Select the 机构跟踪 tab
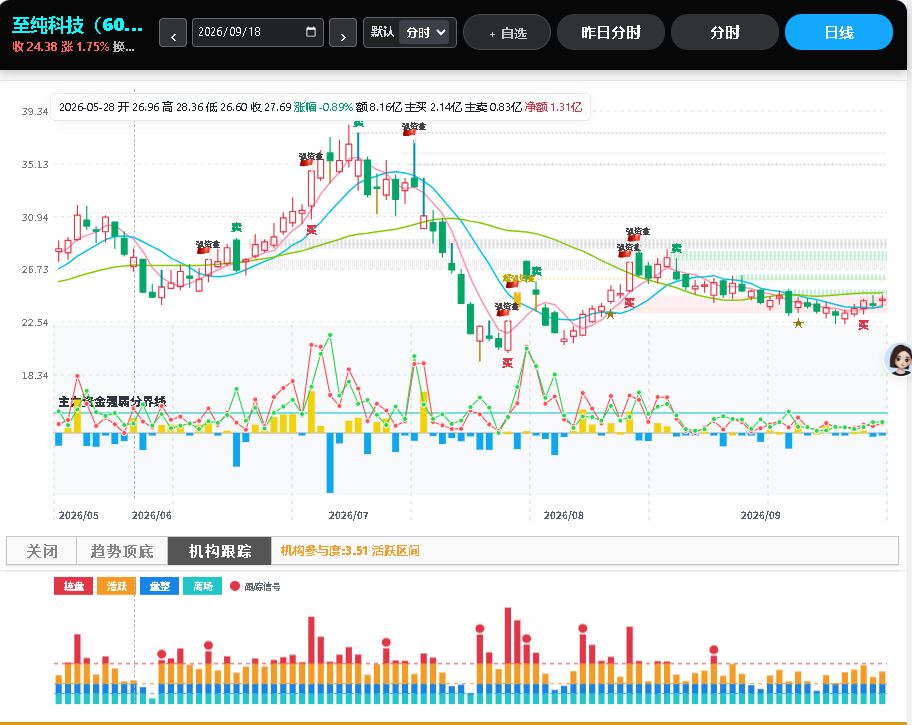Viewport: 912px width, 725px height. coord(220,550)
